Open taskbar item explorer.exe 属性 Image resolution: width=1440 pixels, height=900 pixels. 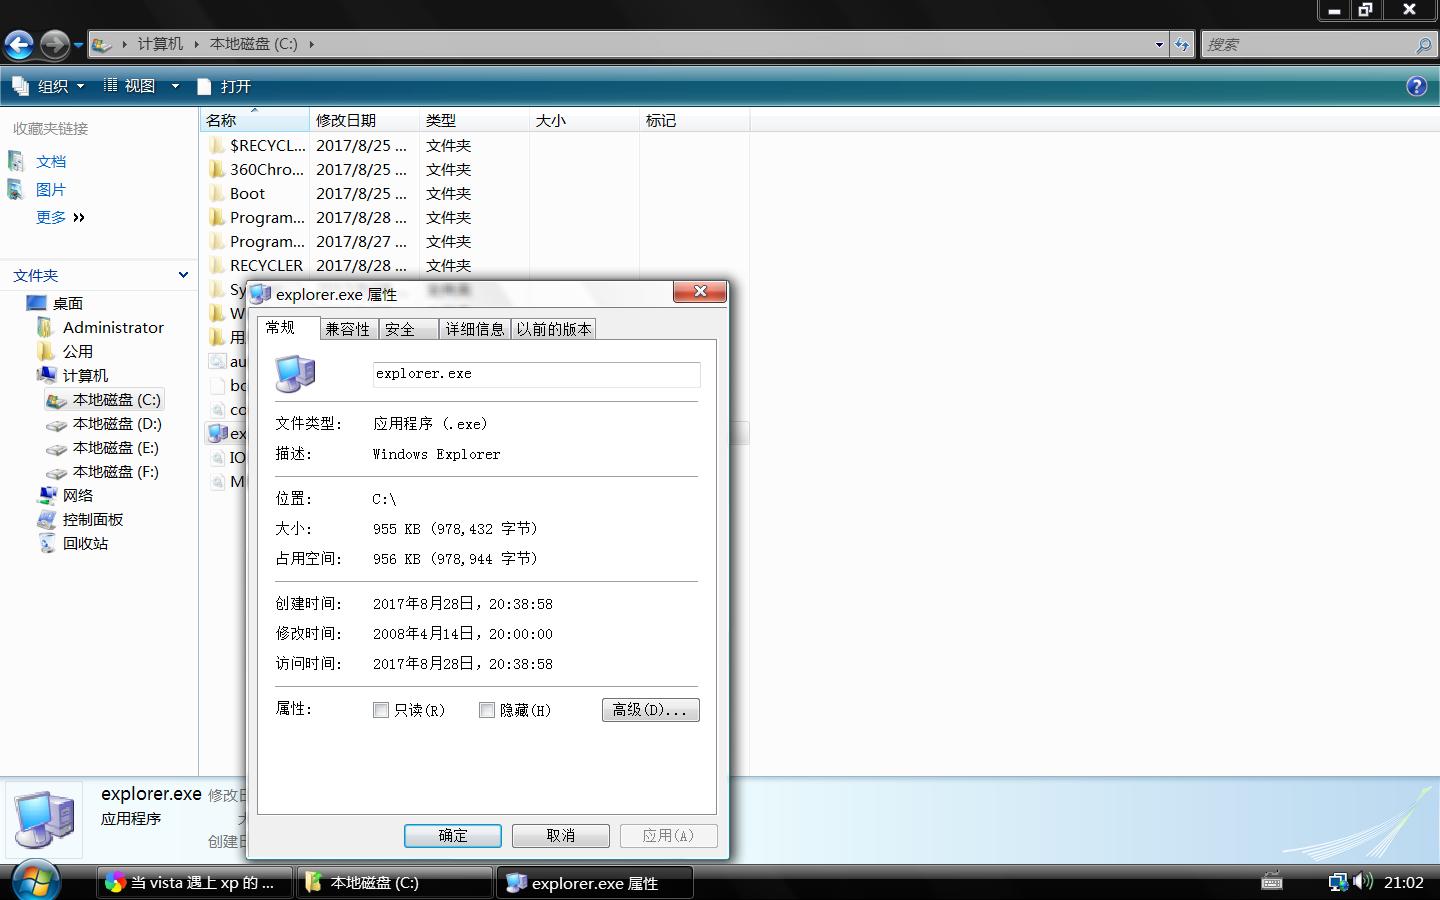tap(594, 883)
